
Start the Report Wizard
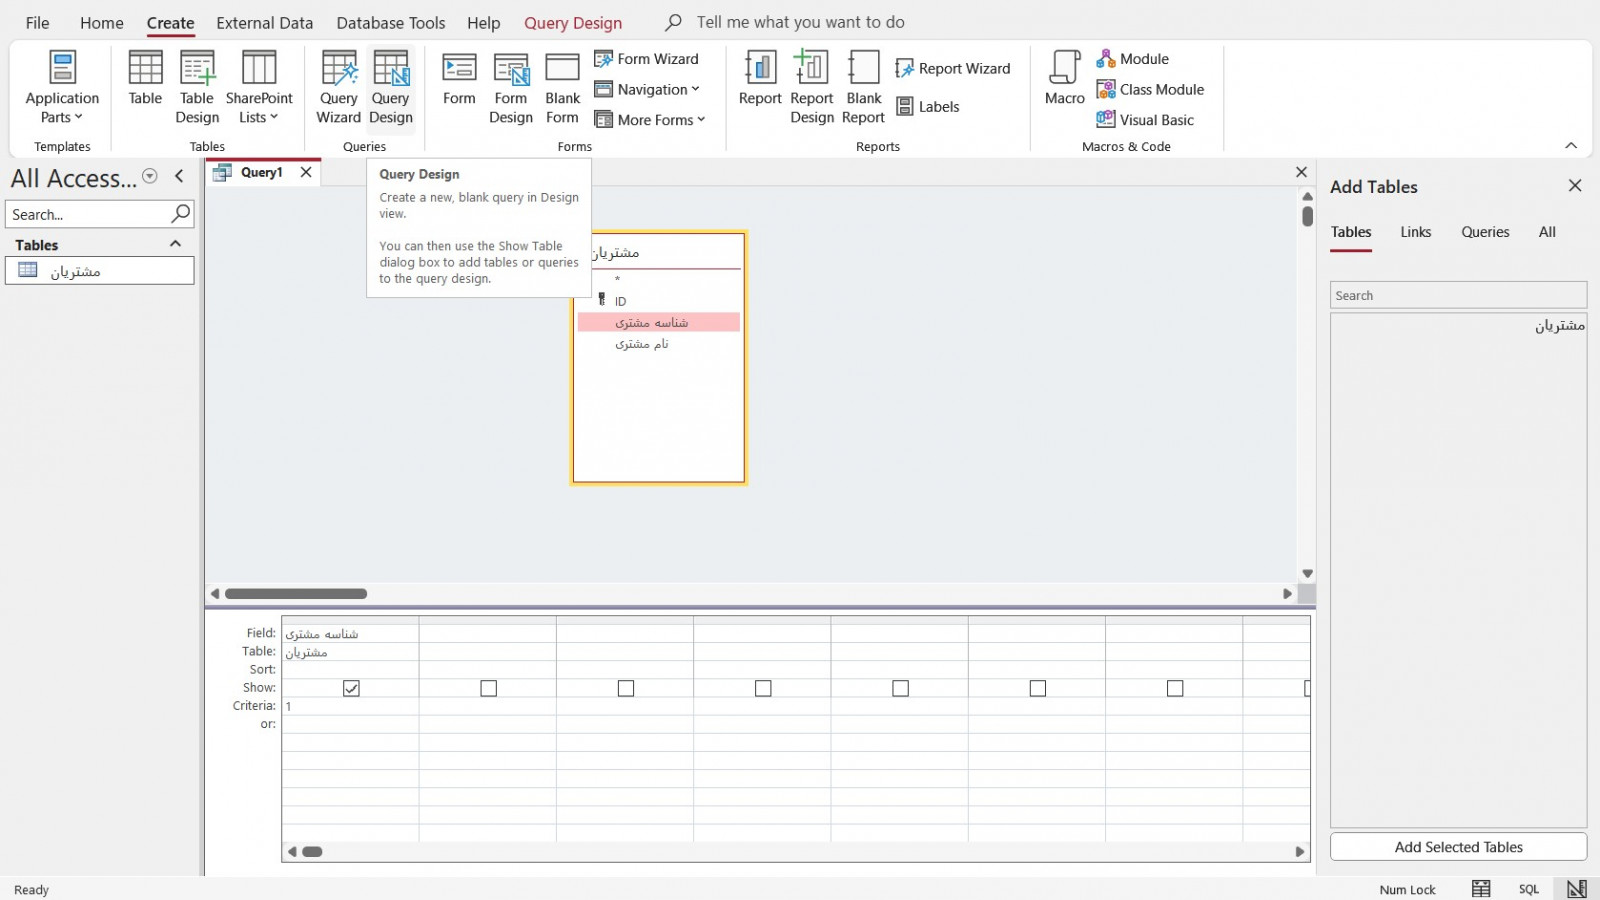[953, 68]
